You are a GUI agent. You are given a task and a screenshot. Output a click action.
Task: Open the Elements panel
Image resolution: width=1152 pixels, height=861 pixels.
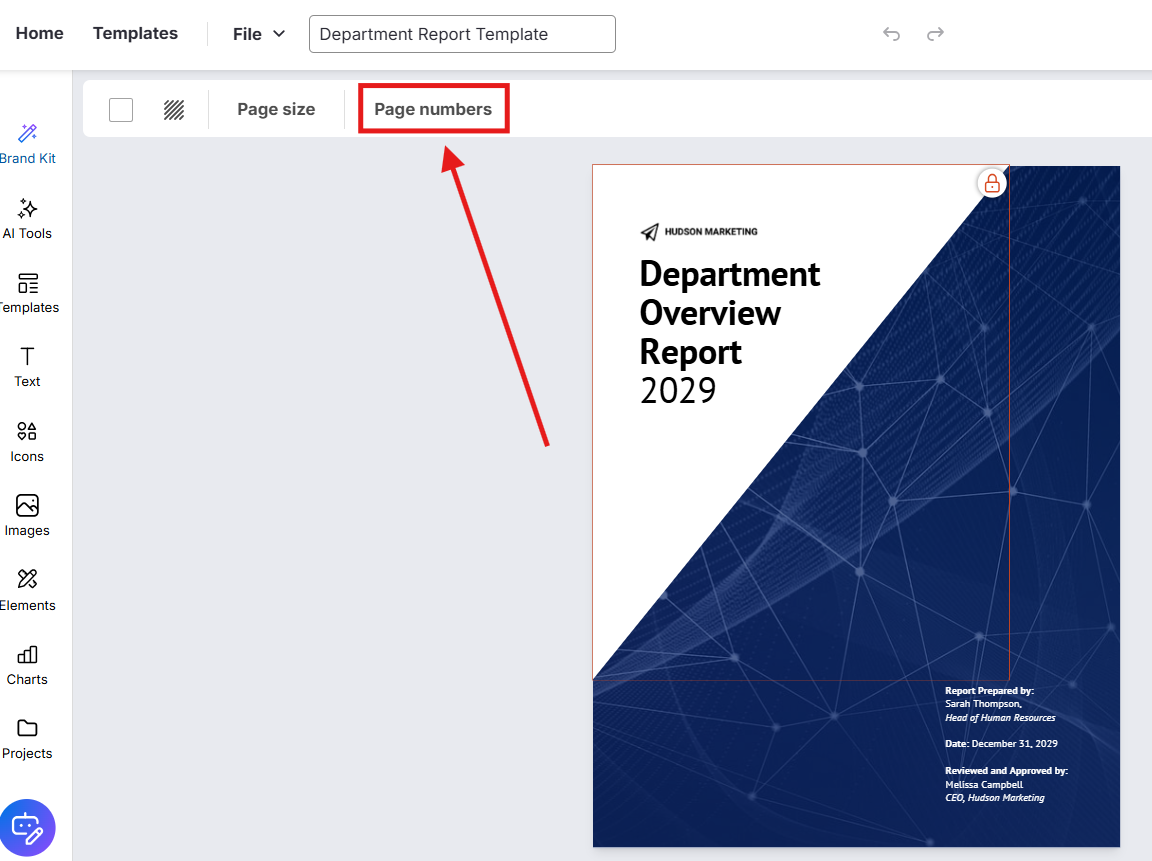[28, 590]
